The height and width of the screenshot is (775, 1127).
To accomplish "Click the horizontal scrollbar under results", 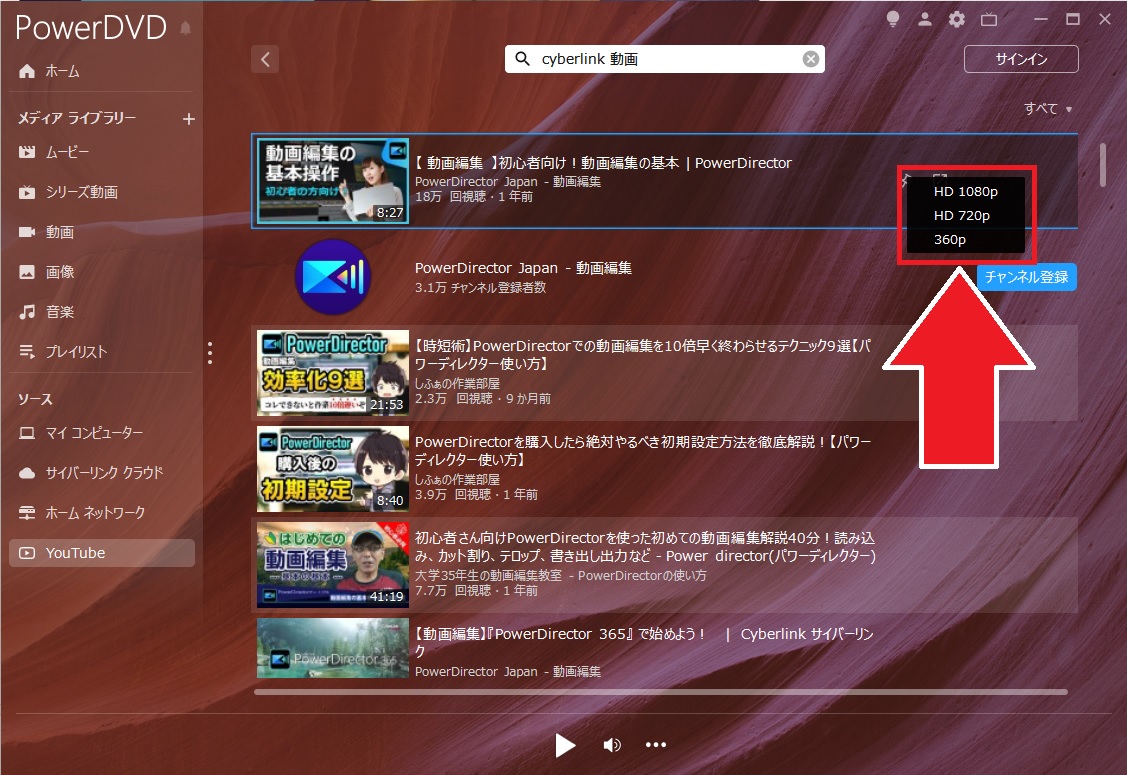I will (661, 692).
